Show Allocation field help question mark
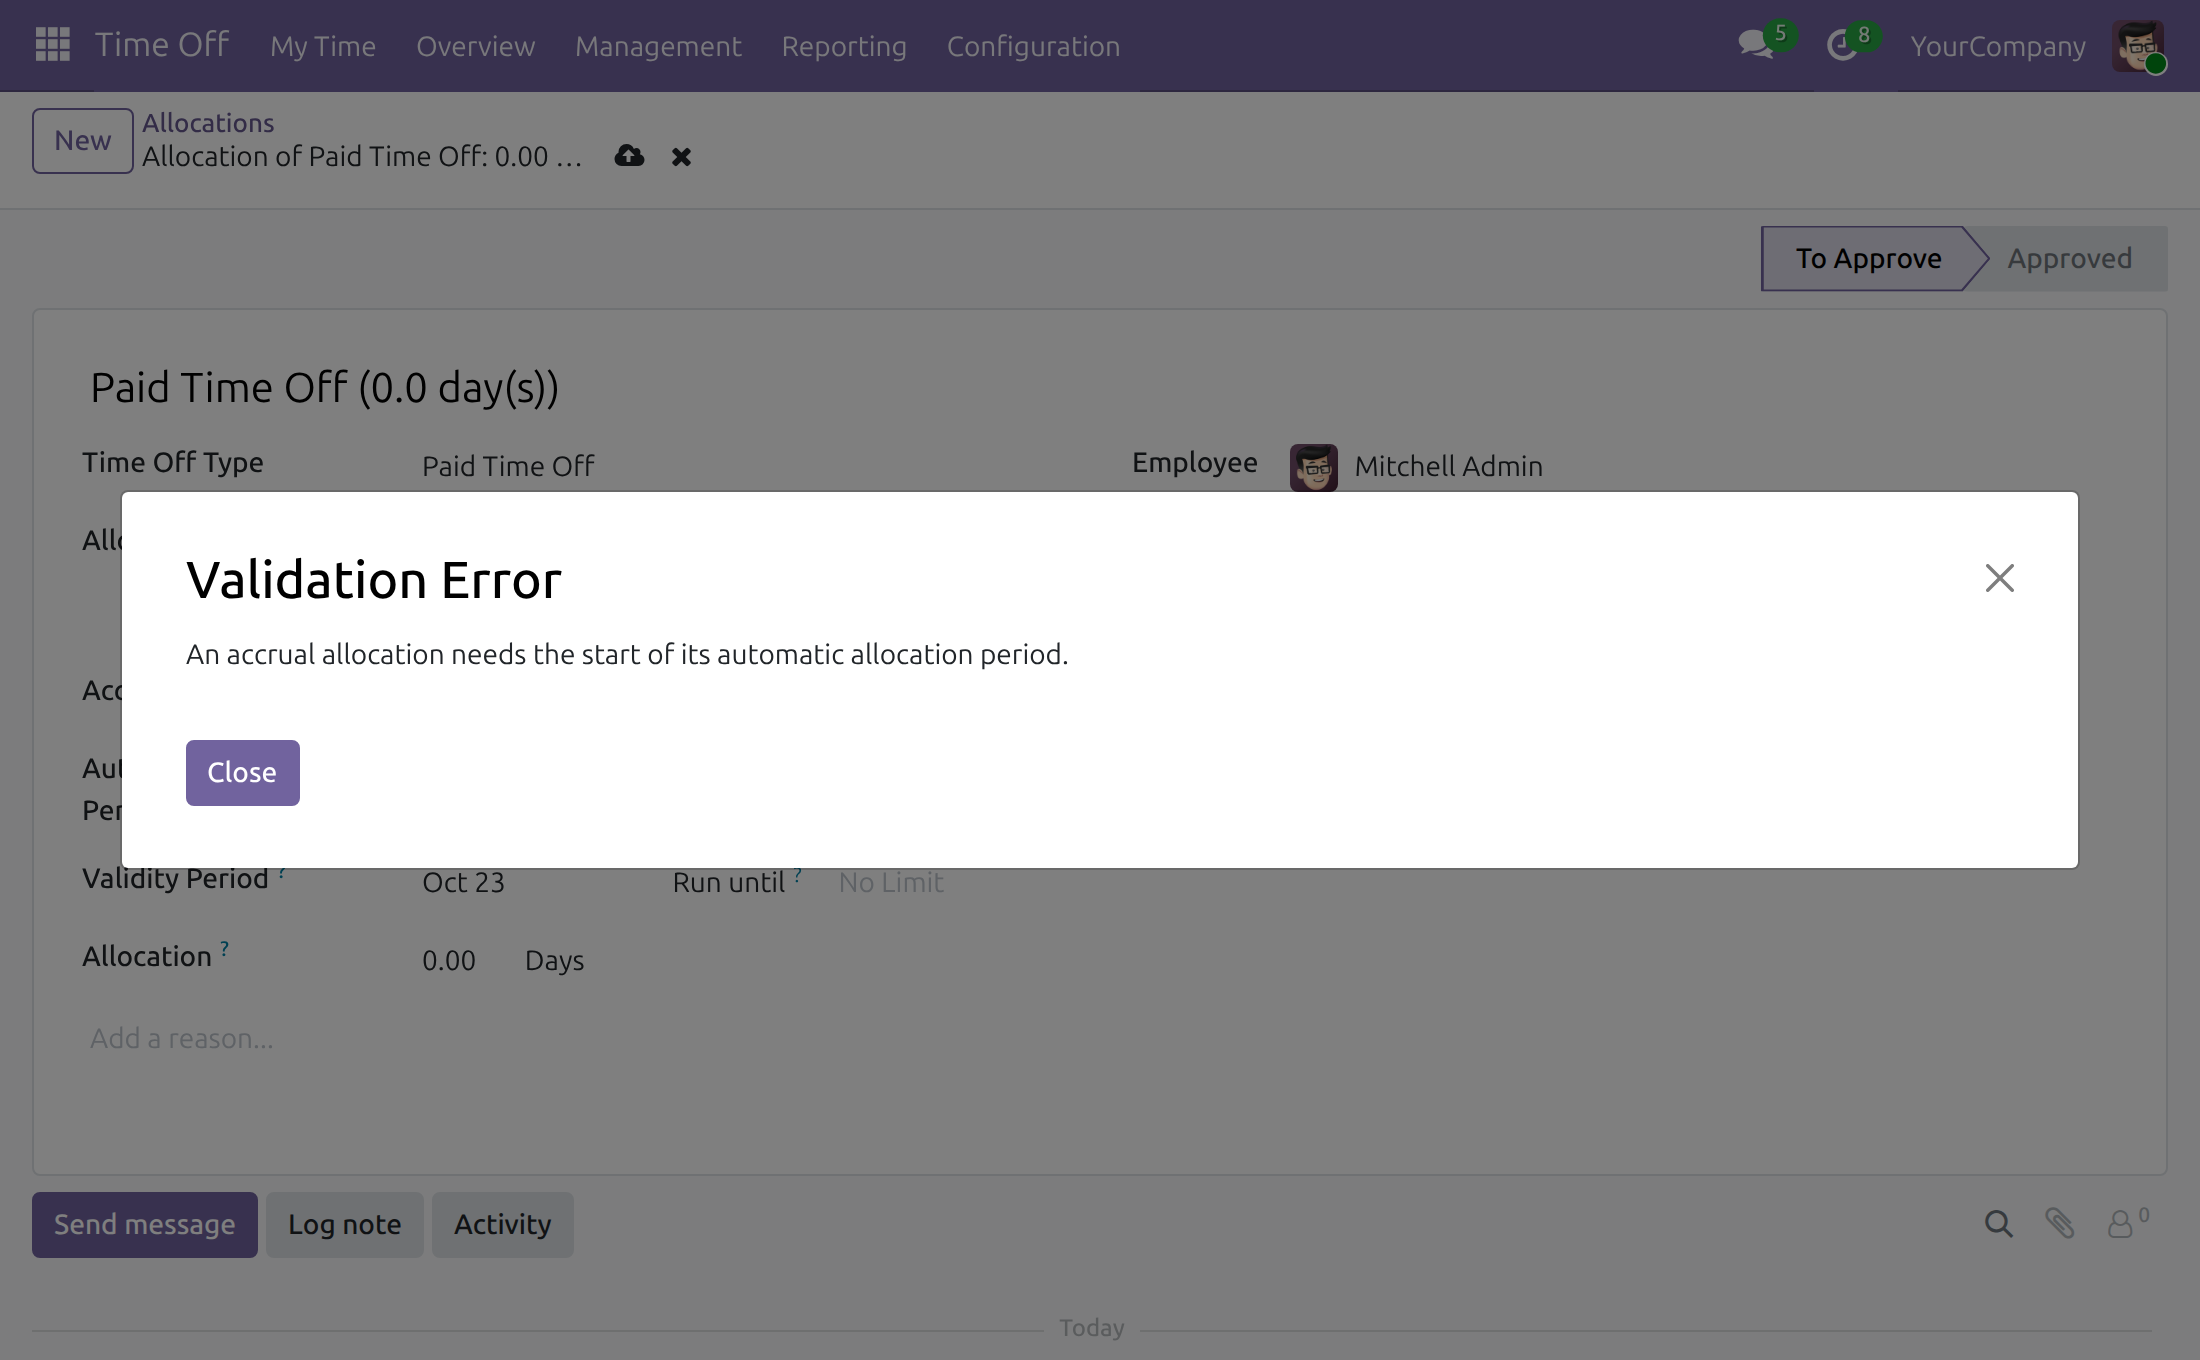Image resolution: width=2200 pixels, height=1360 pixels. pos(225,949)
